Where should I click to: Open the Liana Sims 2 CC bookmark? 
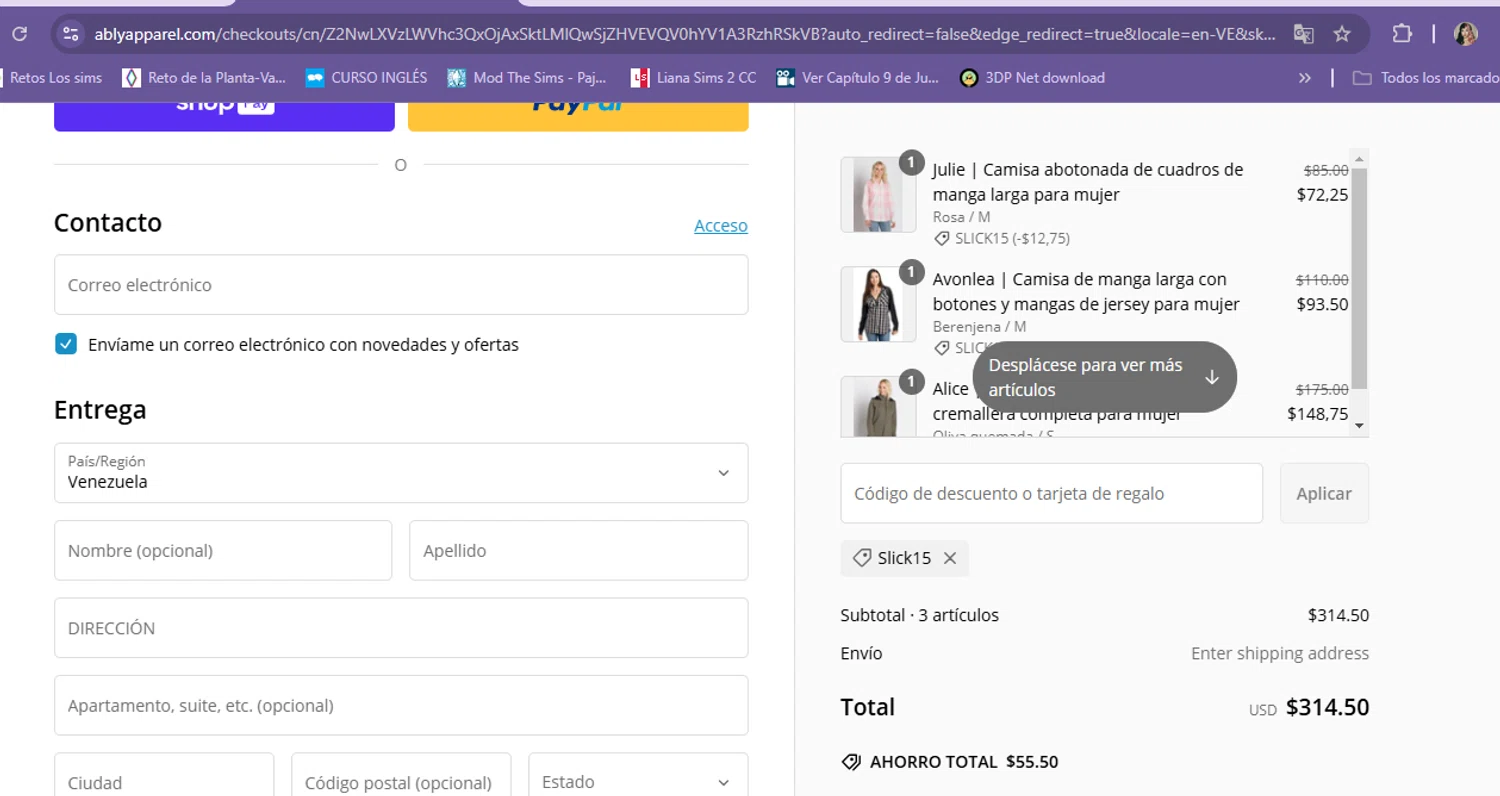(693, 77)
